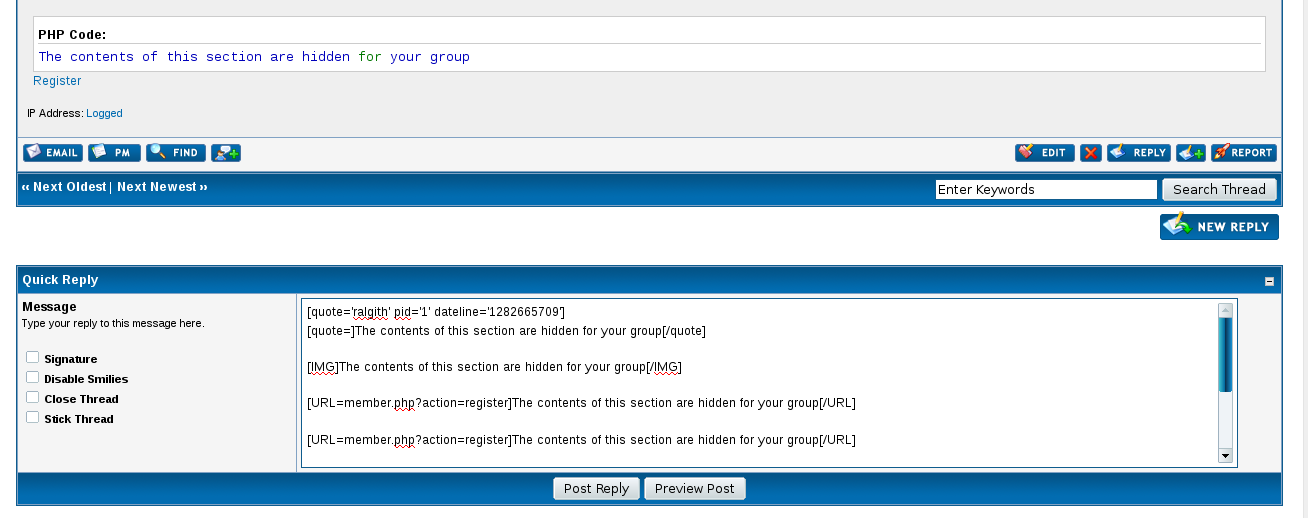1308x518 pixels.
Task: Click the message box scrollbar down arrow
Action: click(x=1225, y=456)
